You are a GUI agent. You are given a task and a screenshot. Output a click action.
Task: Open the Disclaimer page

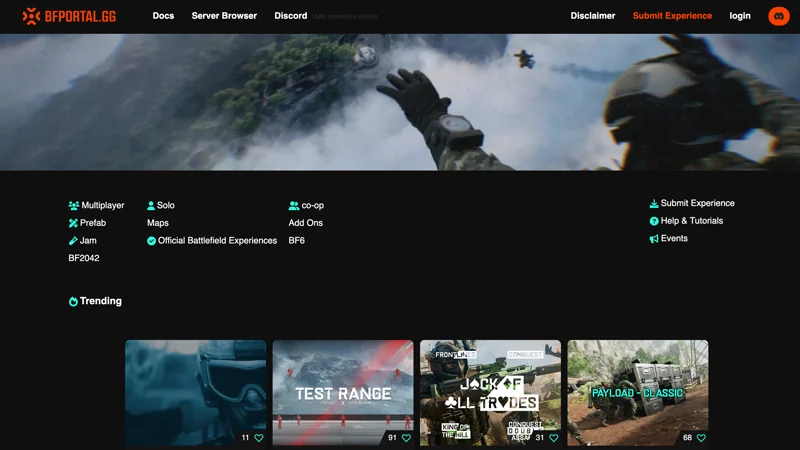(x=593, y=16)
